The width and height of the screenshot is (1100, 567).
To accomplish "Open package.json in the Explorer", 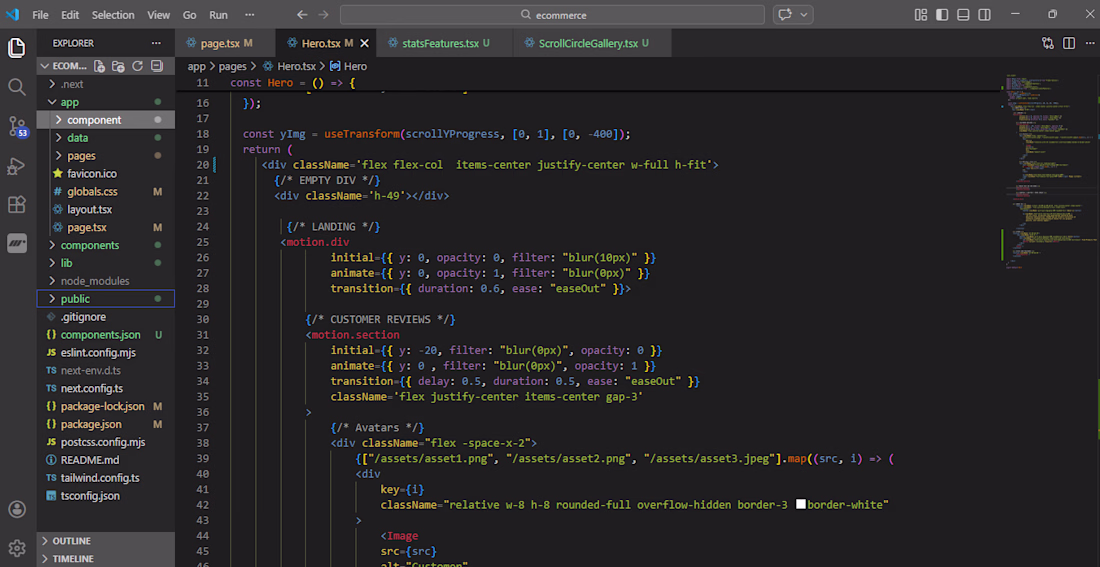I will pos(91,424).
